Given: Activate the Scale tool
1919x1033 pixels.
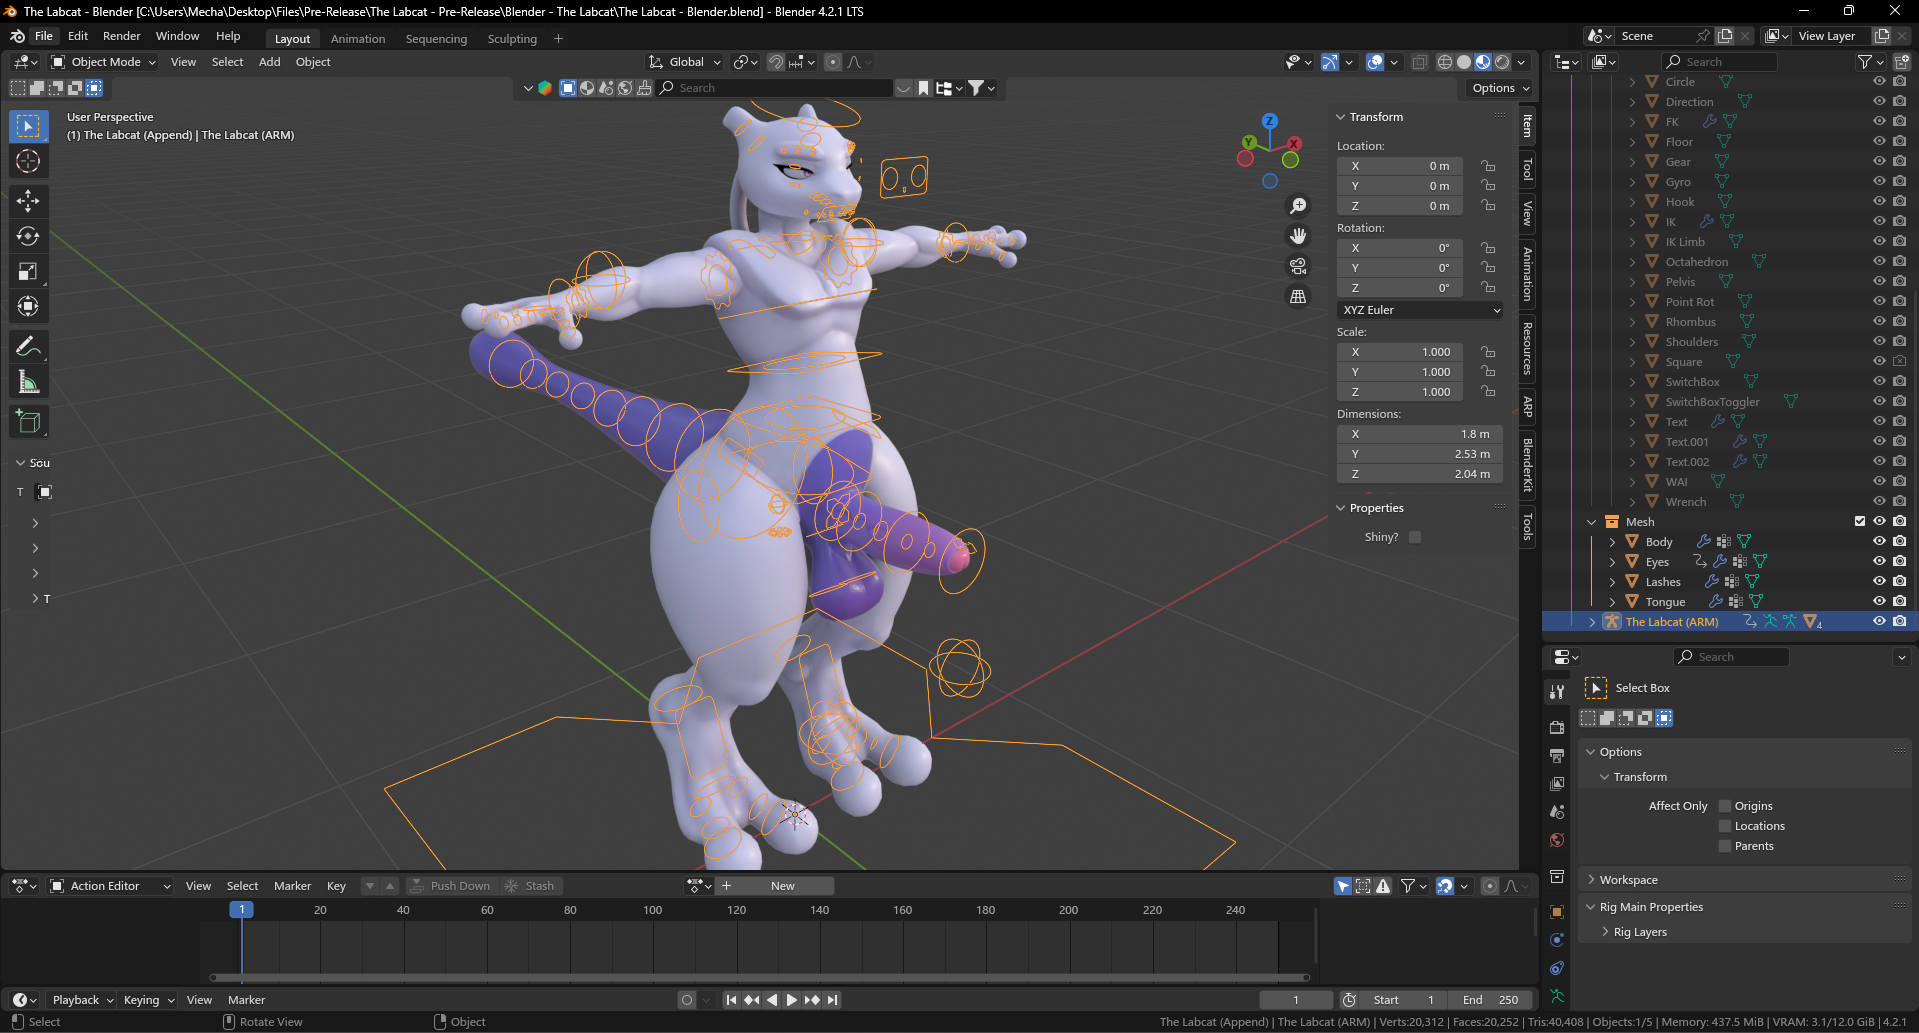Looking at the screenshot, I should [x=28, y=271].
